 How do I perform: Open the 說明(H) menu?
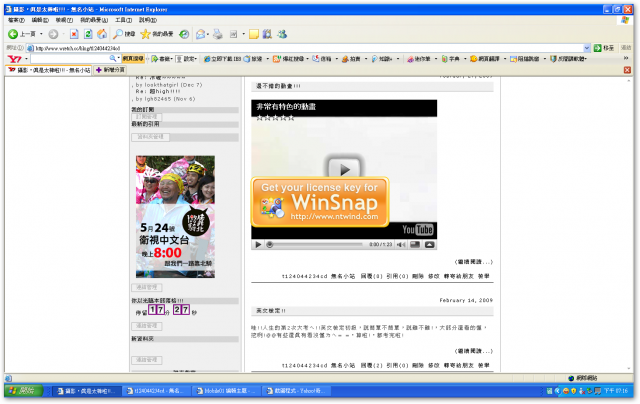click(x=148, y=20)
